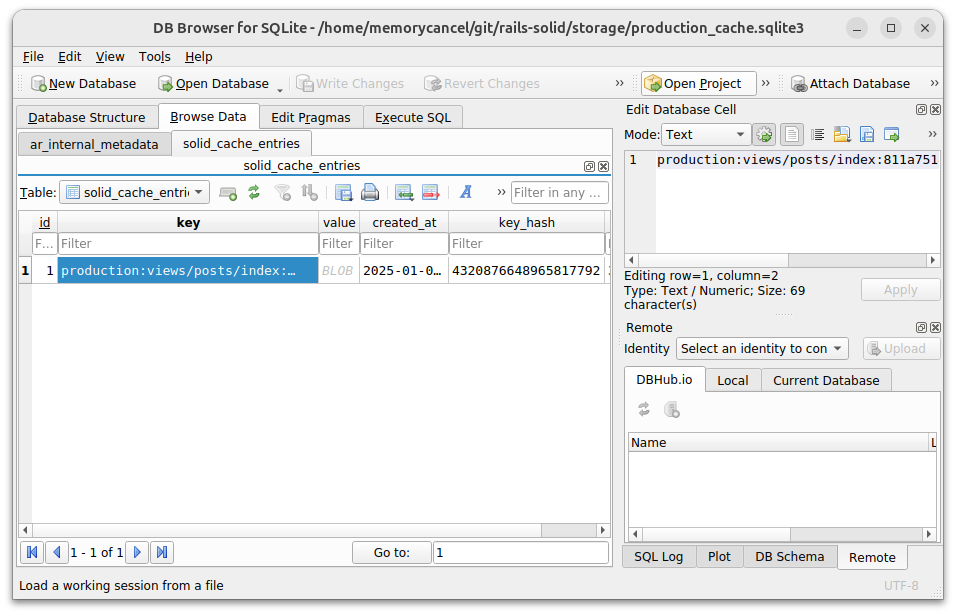This screenshot has height=614, width=953.
Task: Click the Open Database toolbar button
Action: pyautogui.click(x=213, y=83)
